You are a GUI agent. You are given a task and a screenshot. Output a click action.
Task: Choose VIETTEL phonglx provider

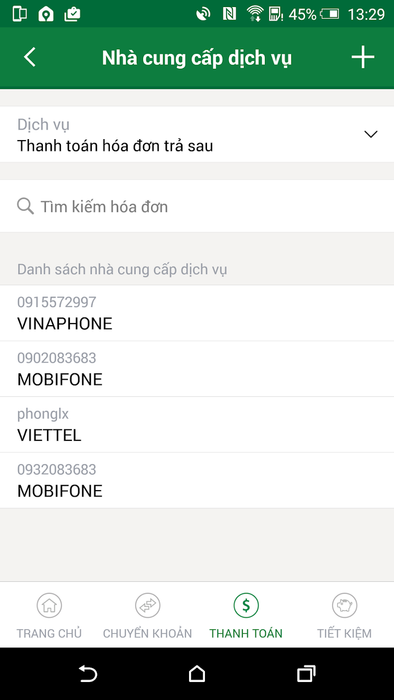click(197, 425)
